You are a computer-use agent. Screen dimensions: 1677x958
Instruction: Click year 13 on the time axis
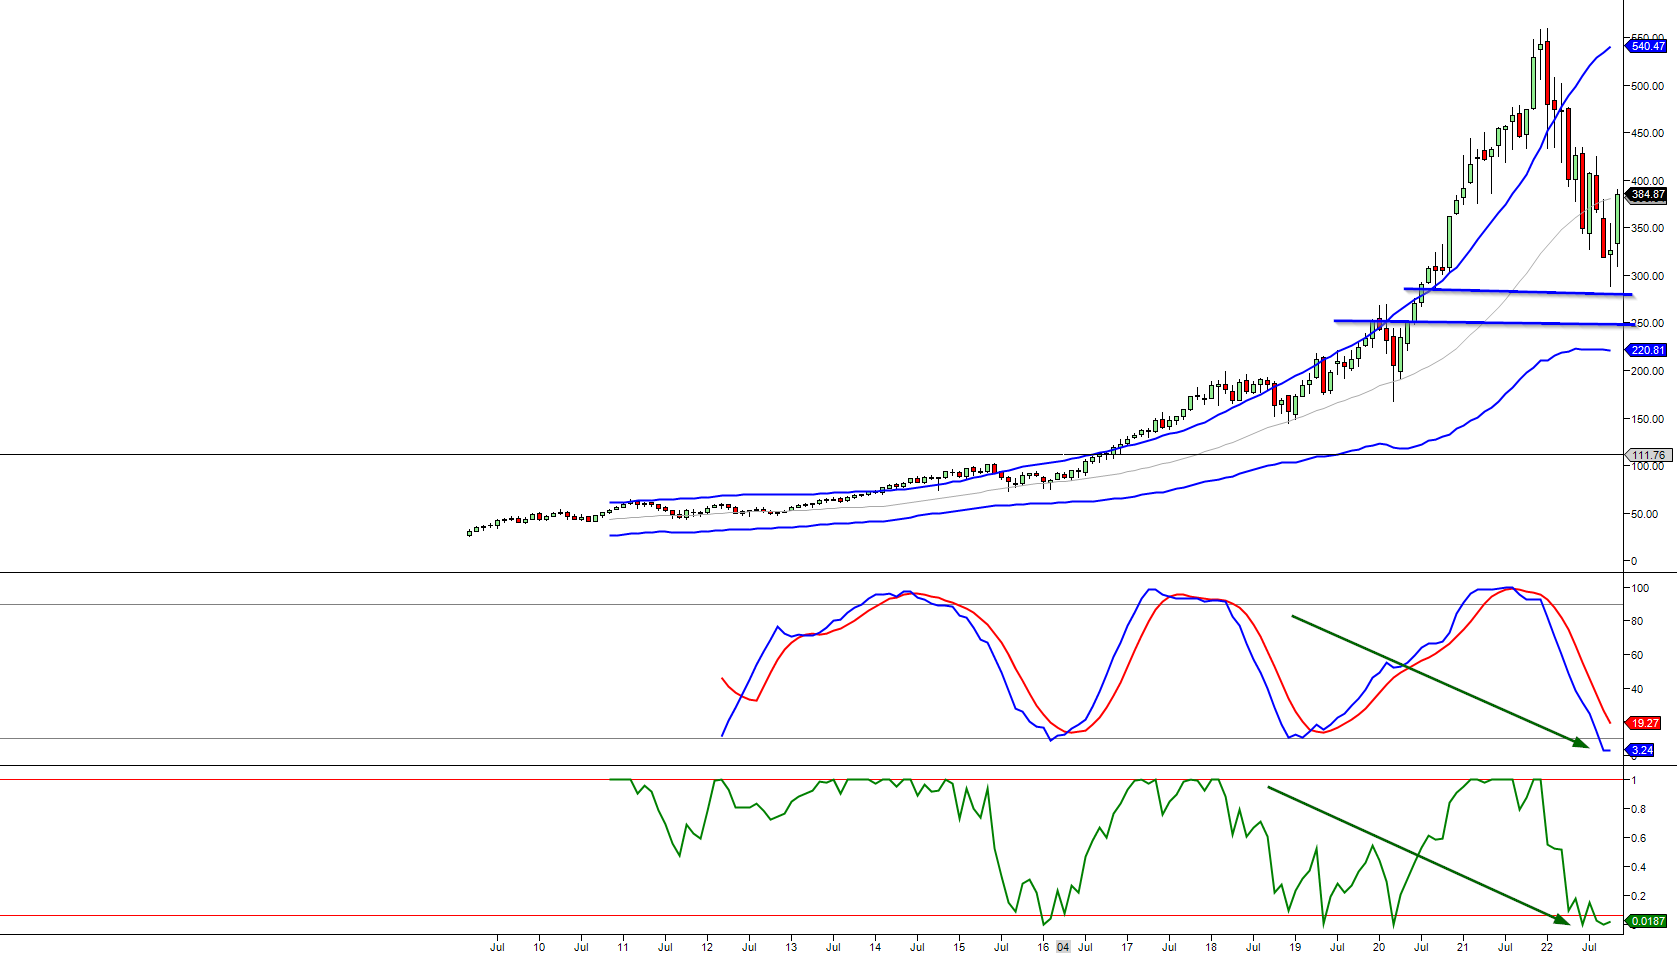tap(791, 947)
